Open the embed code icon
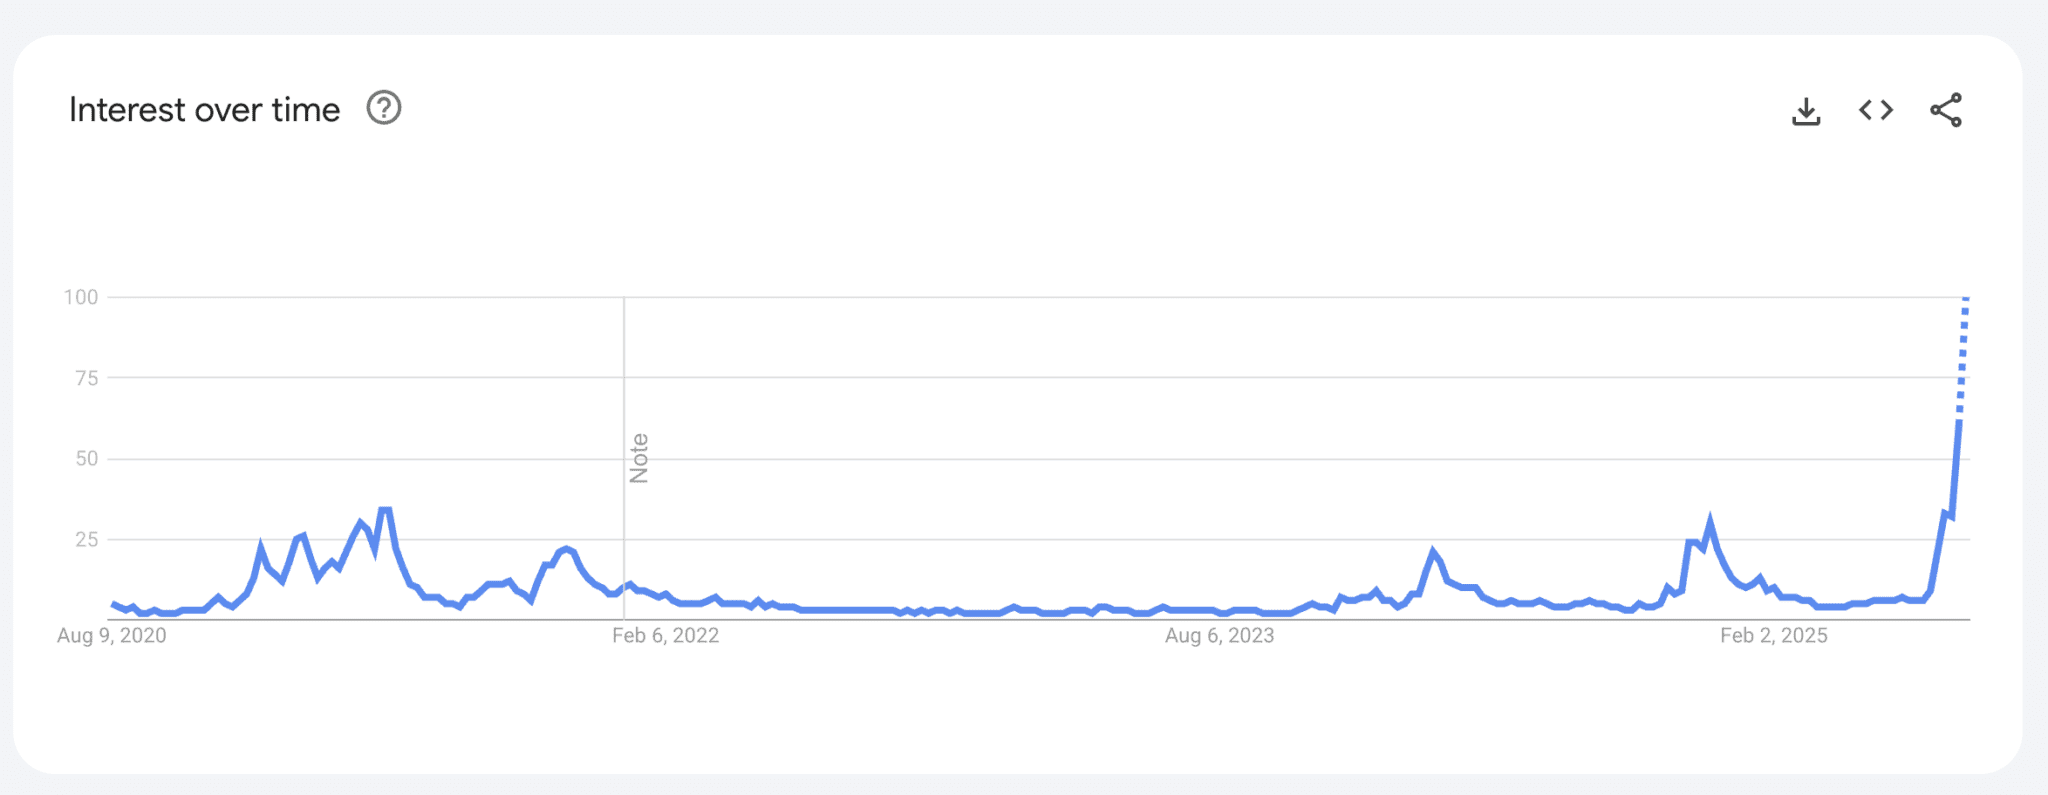Screen dimensions: 2048x795 pos(1876,110)
